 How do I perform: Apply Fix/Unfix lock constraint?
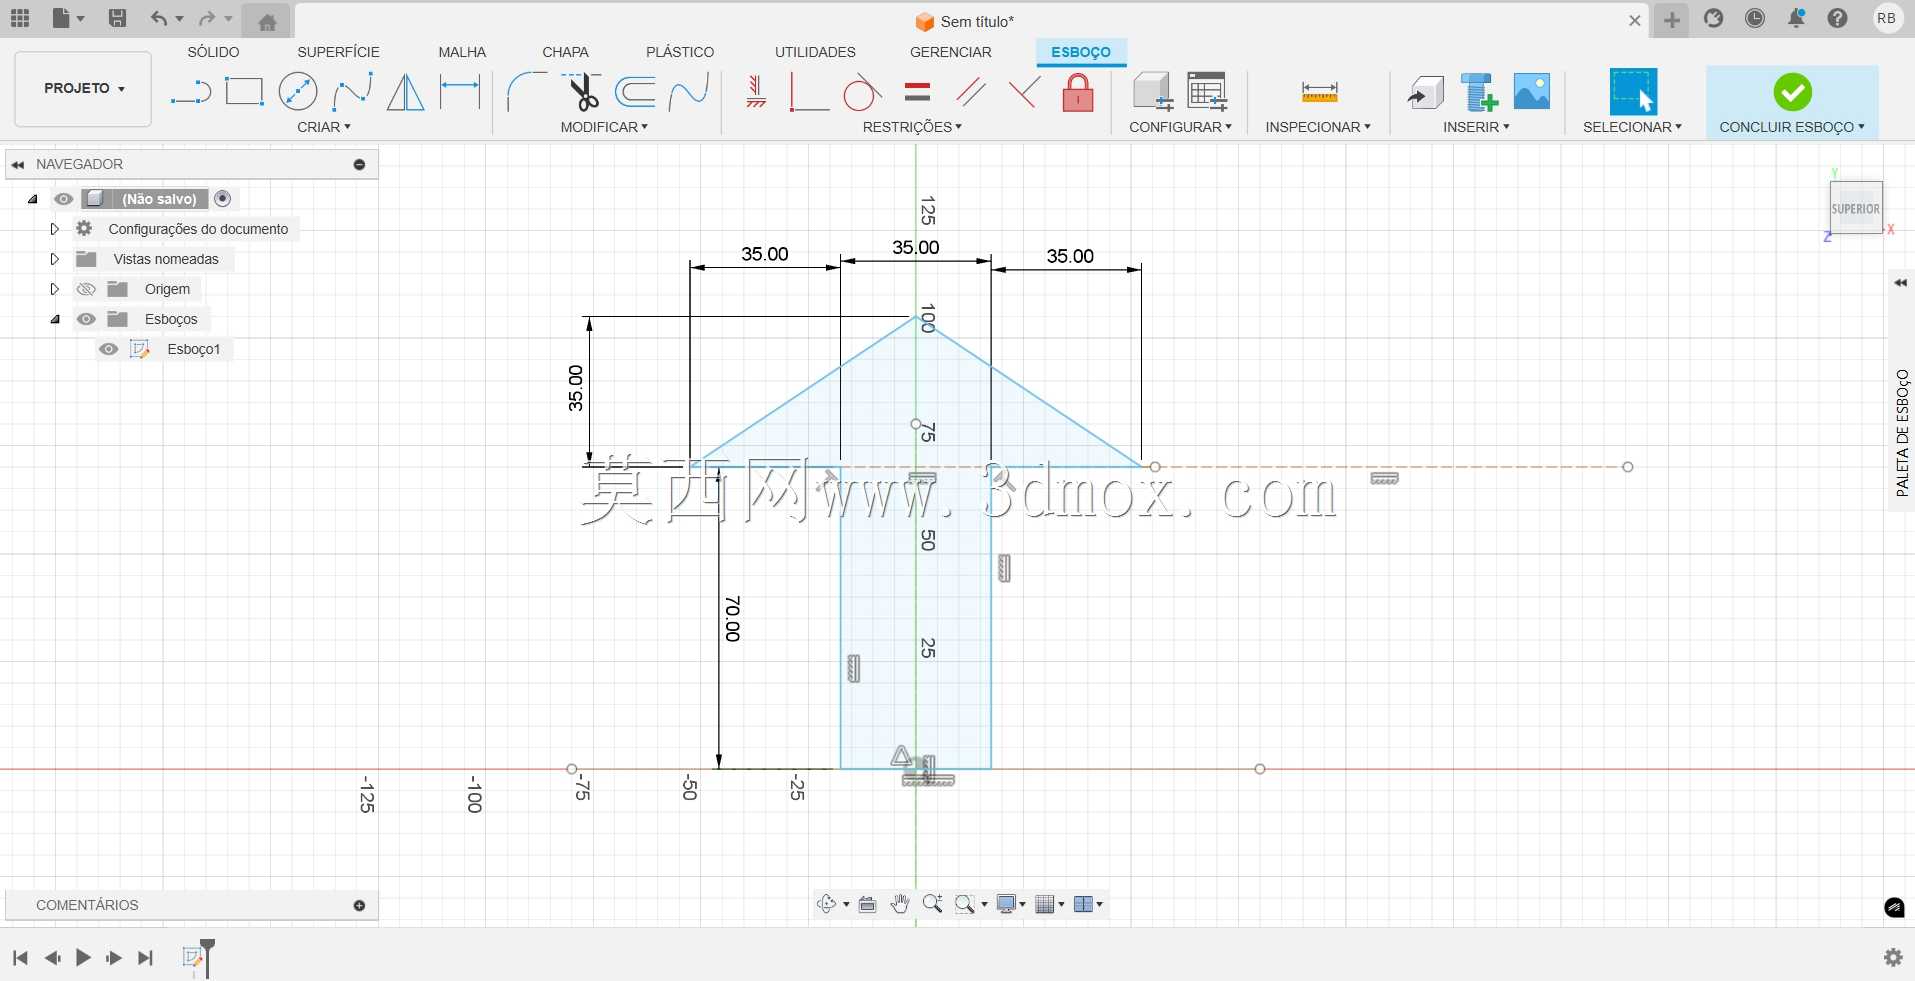[x=1078, y=92]
